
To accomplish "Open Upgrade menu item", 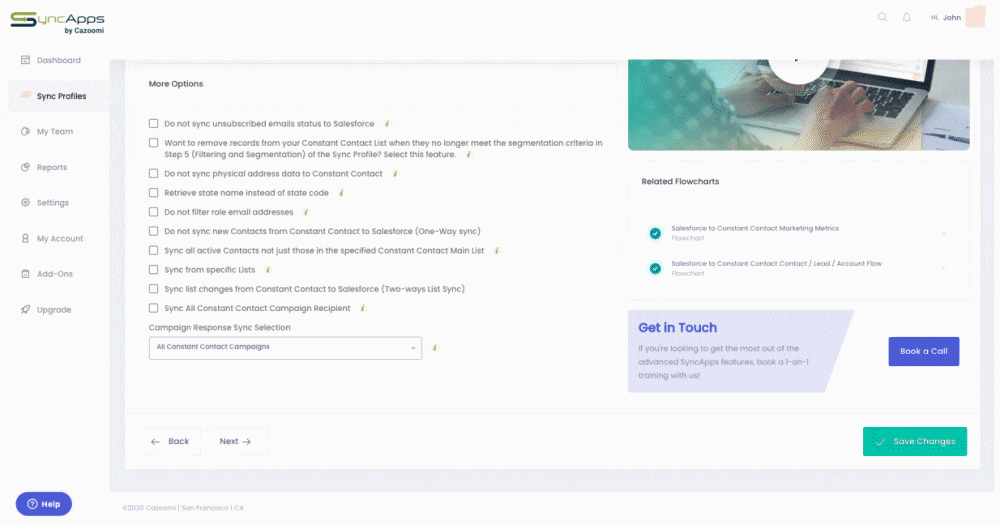I will click(x=54, y=309).
